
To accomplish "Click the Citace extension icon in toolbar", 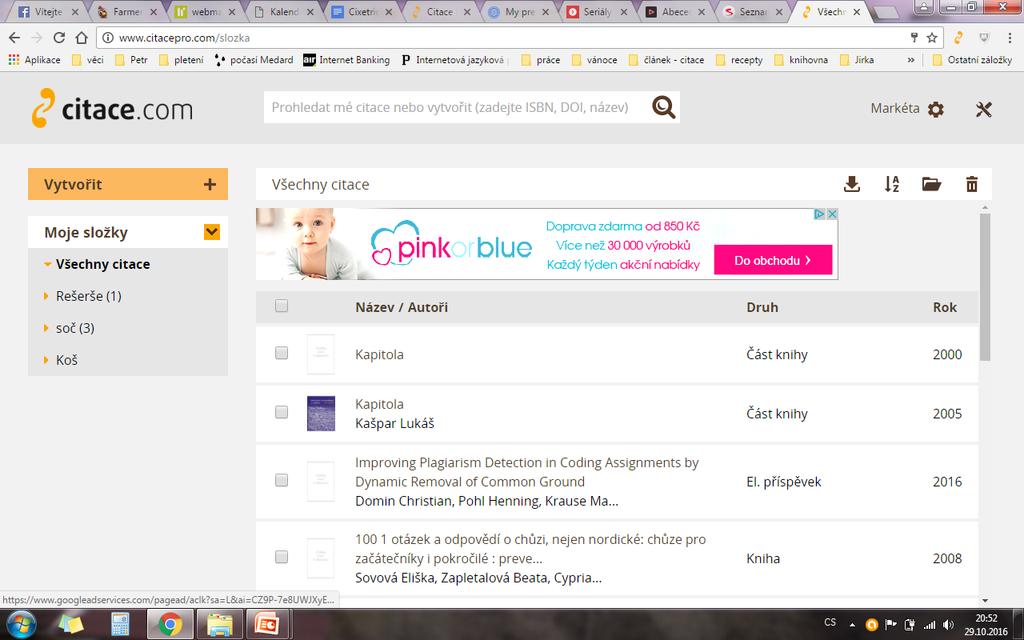I will 958,38.
